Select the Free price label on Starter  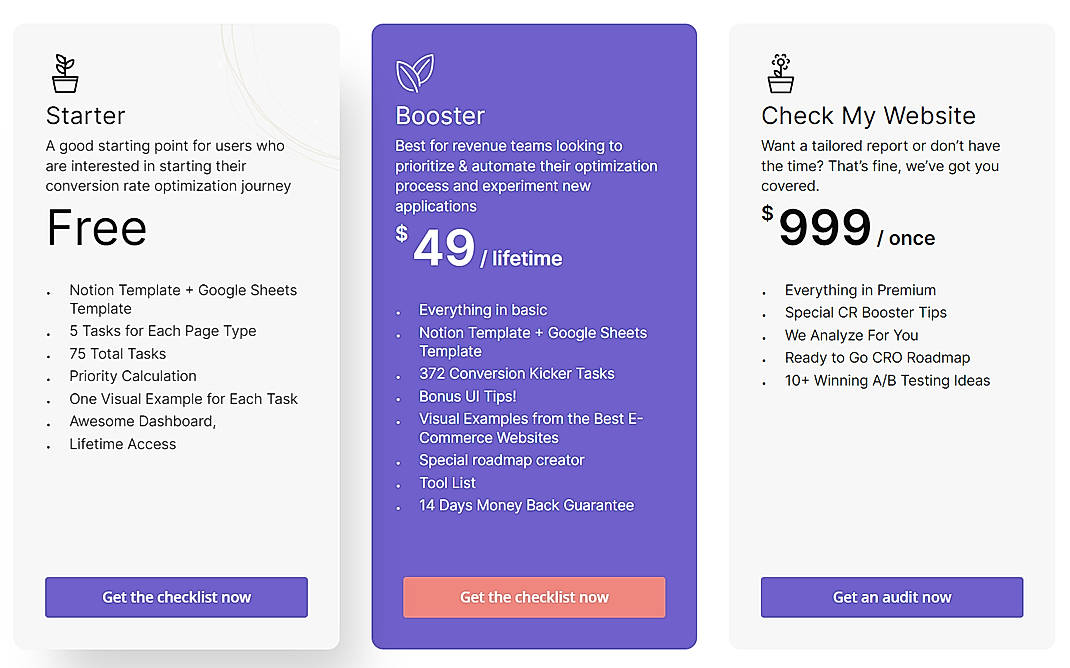[96, 229]
